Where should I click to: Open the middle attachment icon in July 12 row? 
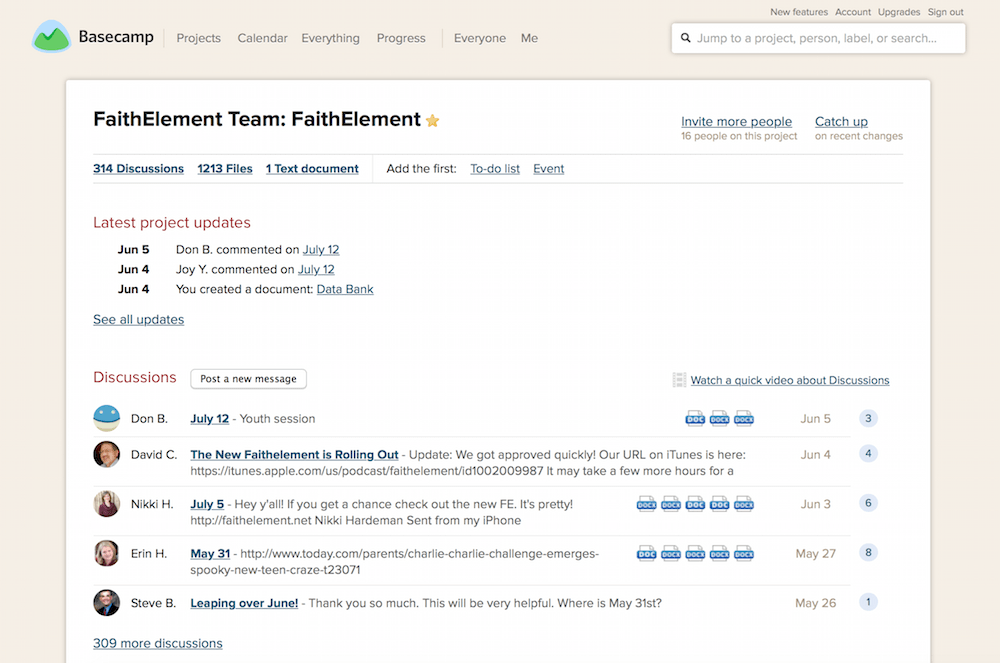coord(719,418)
